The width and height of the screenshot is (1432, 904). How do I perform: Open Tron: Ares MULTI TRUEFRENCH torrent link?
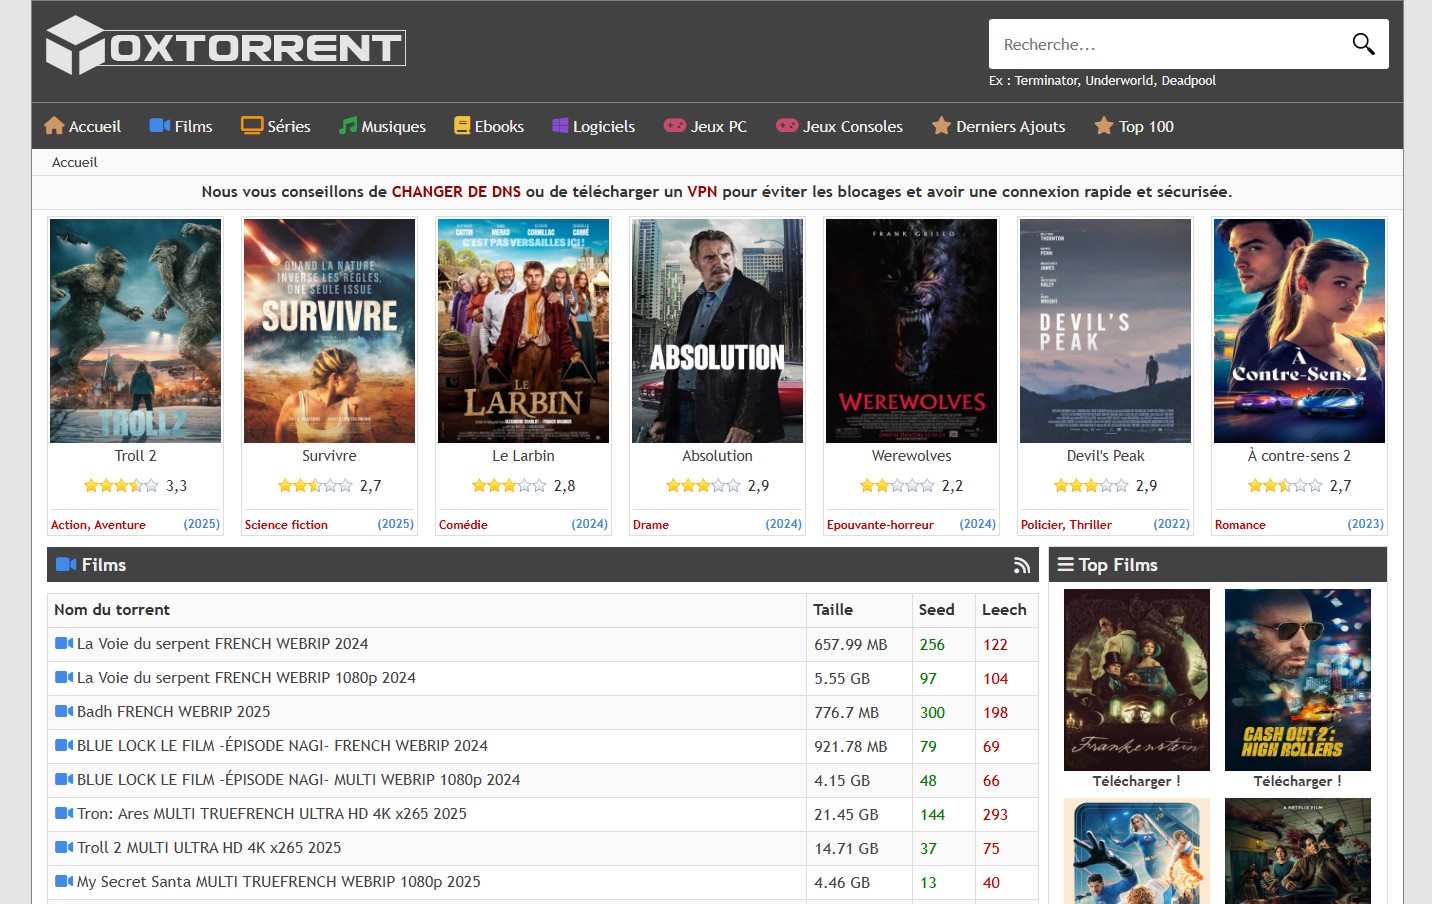pyautogui.click(x=271, y=814)
